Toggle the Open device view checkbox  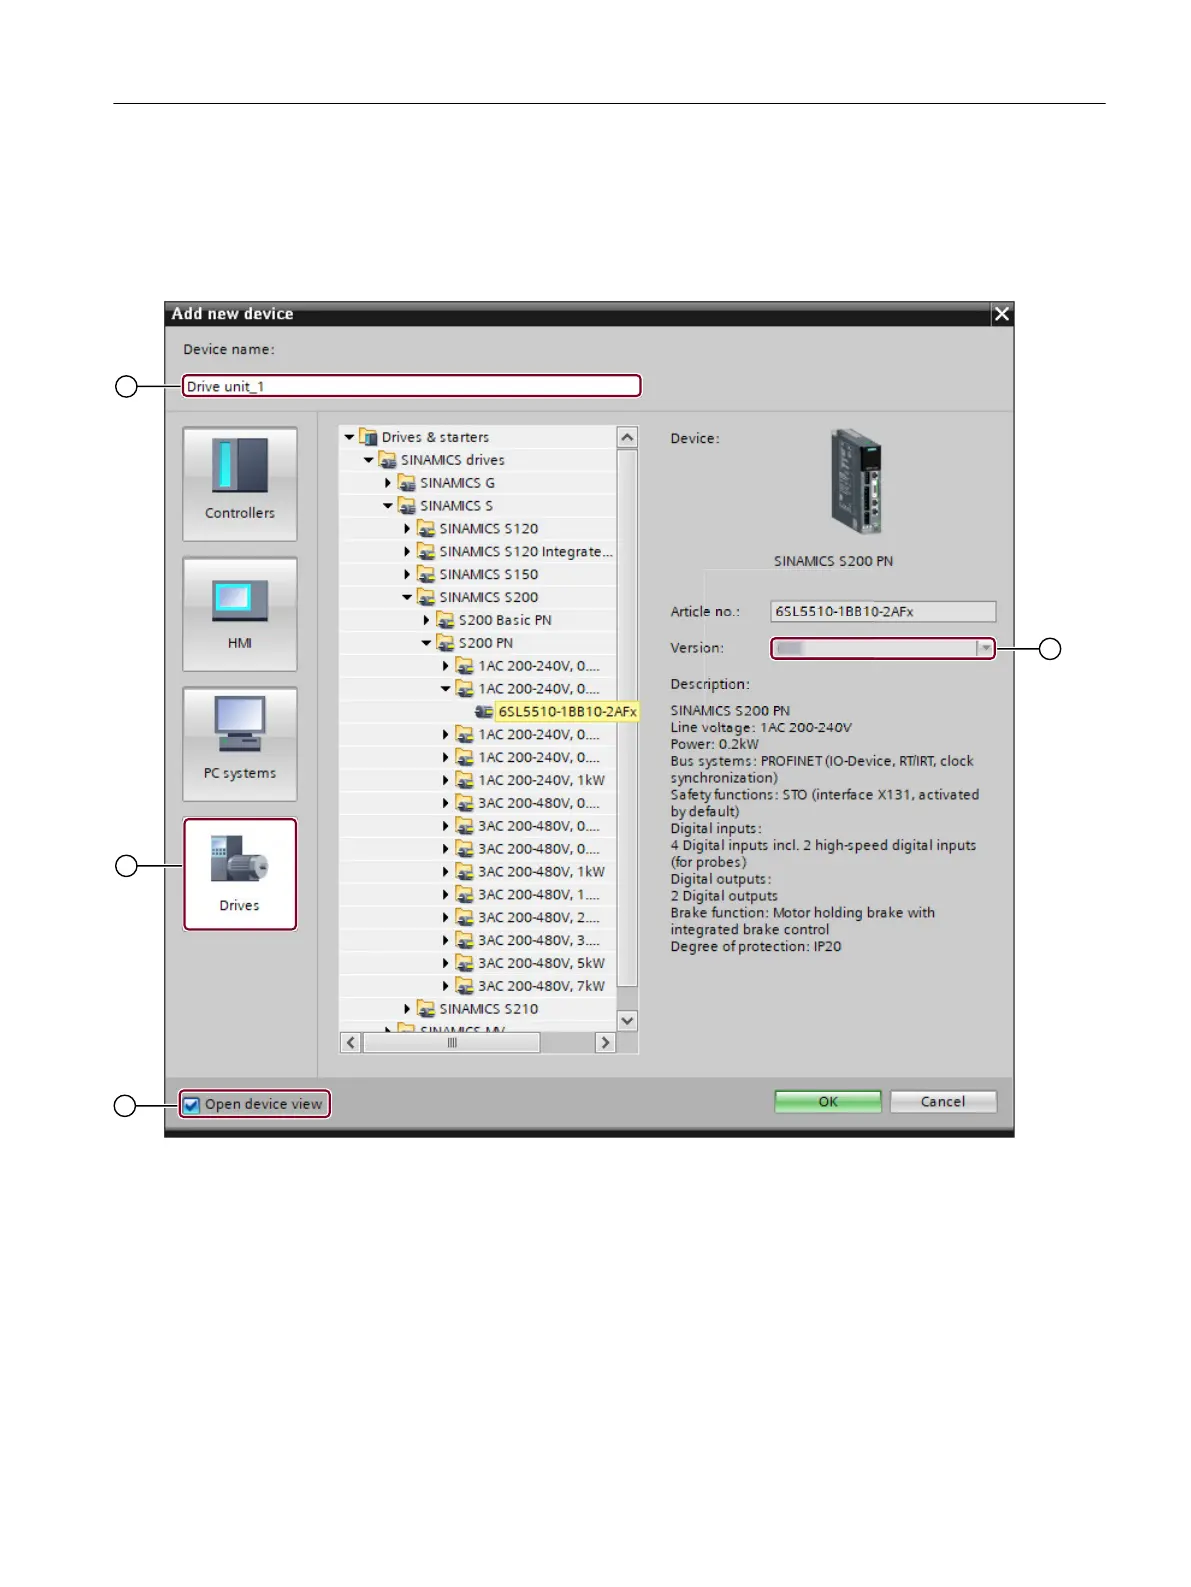click(x=192, y=1105)
